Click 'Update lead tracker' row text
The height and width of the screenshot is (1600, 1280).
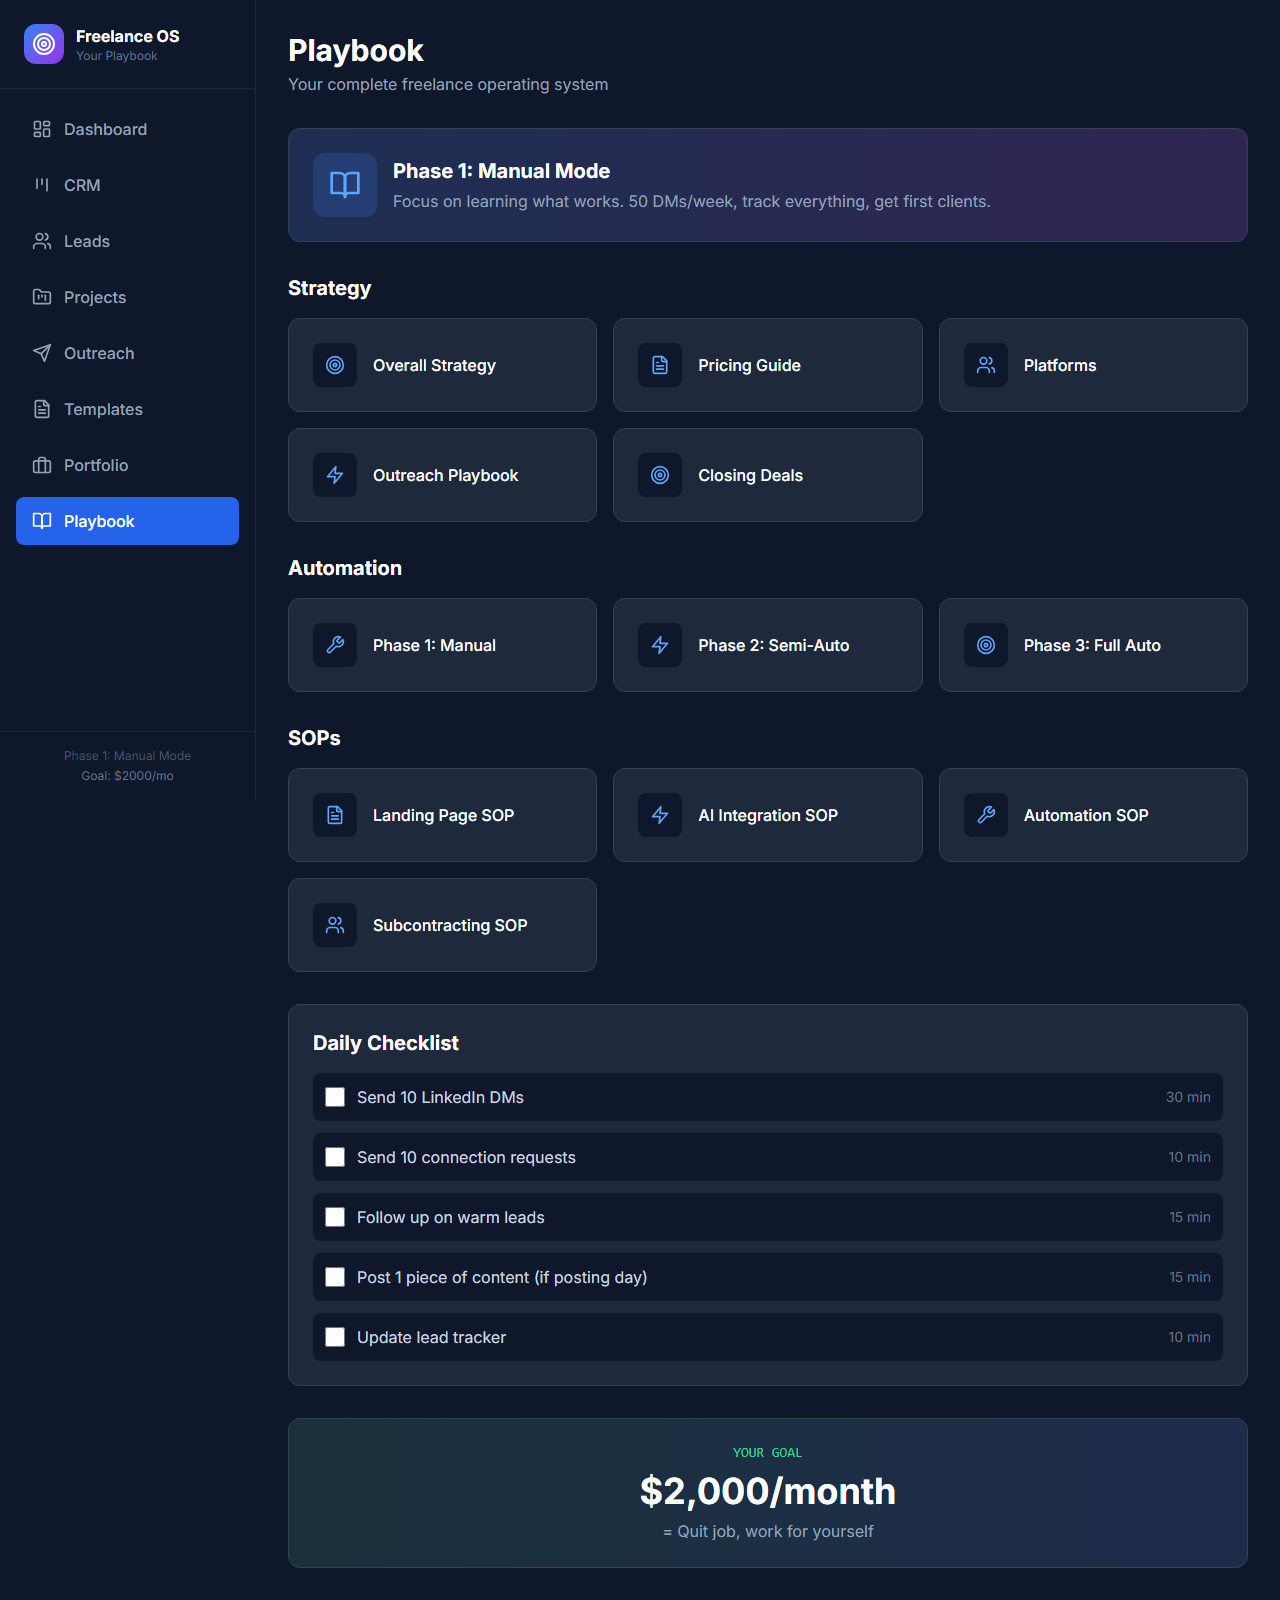(431, 1337)
